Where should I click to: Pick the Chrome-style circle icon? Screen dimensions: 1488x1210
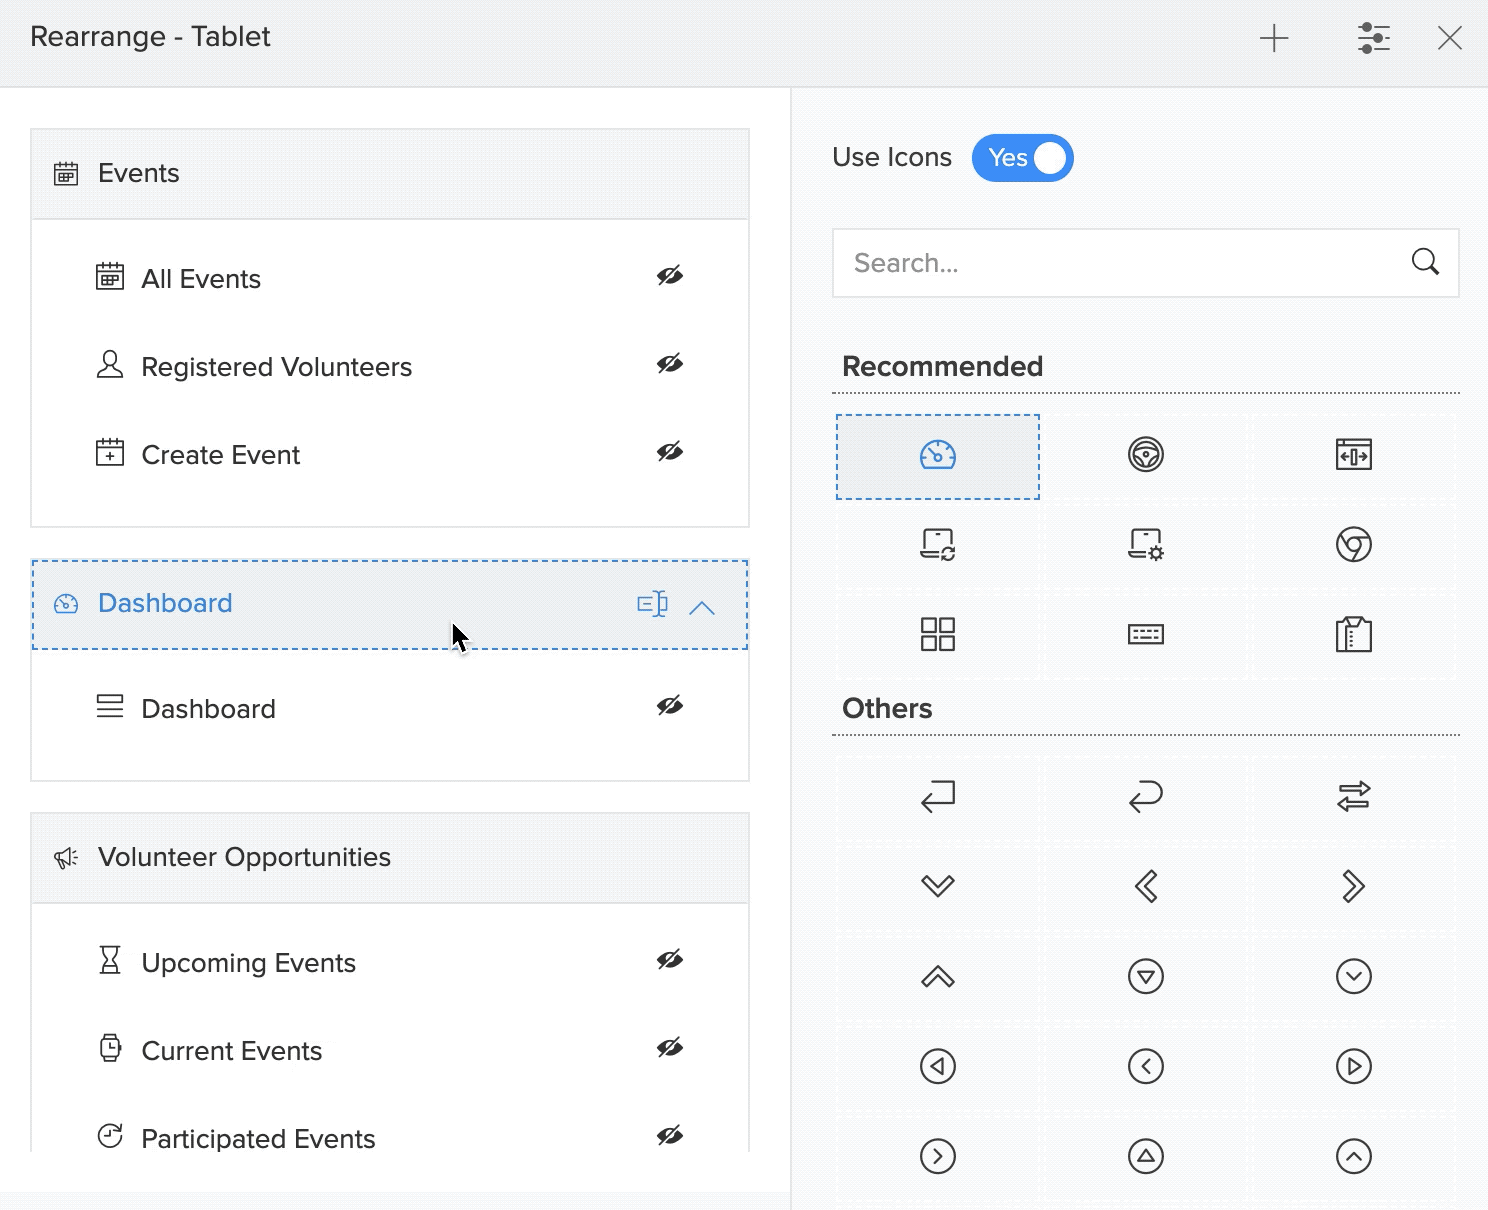click(x=1353, y=545)
